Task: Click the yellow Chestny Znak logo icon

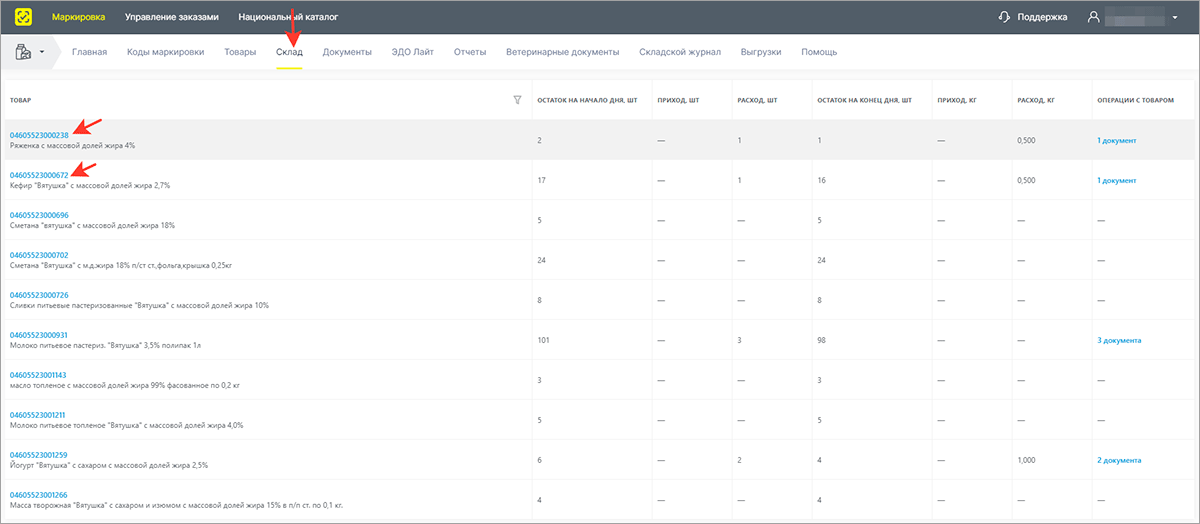Action: click(23, 17)
